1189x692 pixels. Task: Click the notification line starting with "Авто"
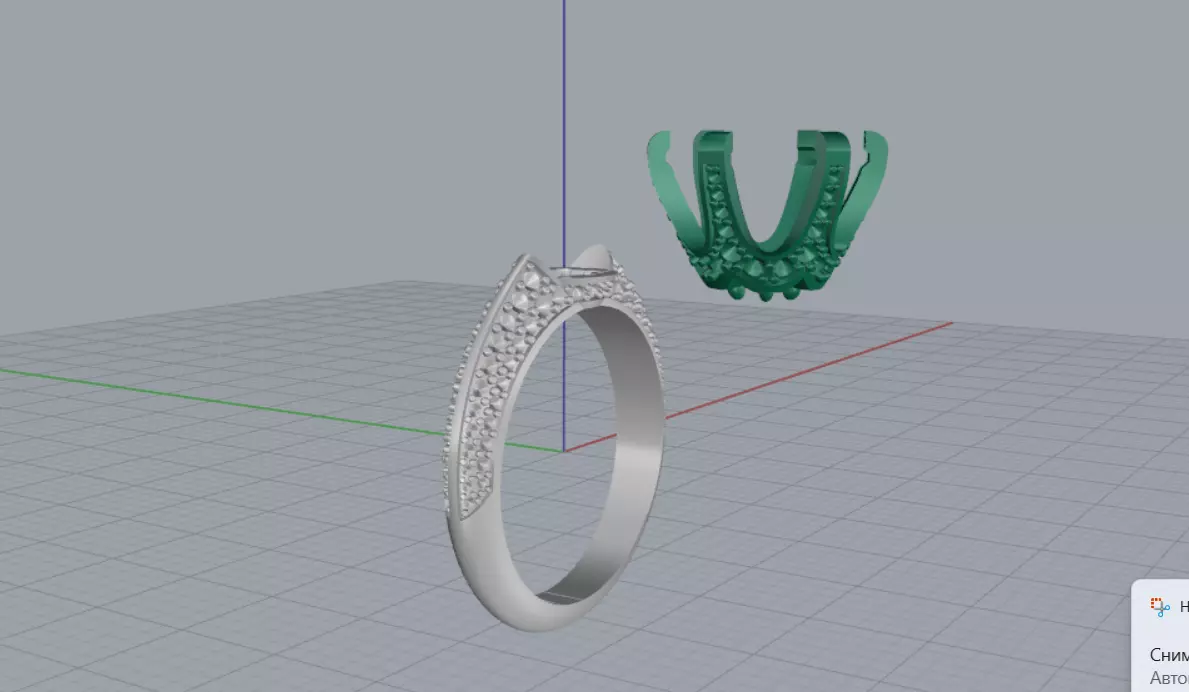[x=1169, y=678]
